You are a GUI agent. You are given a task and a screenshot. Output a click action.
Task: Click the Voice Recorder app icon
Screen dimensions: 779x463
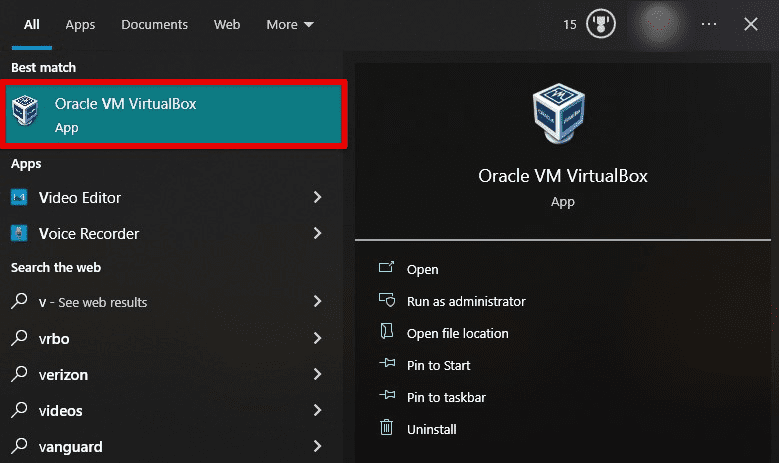coord(19,233)
